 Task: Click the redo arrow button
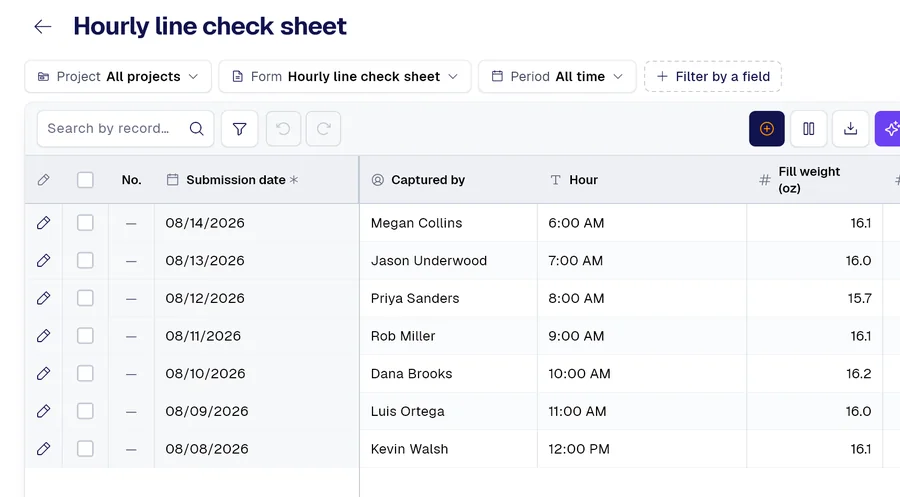tap(323, 129)
